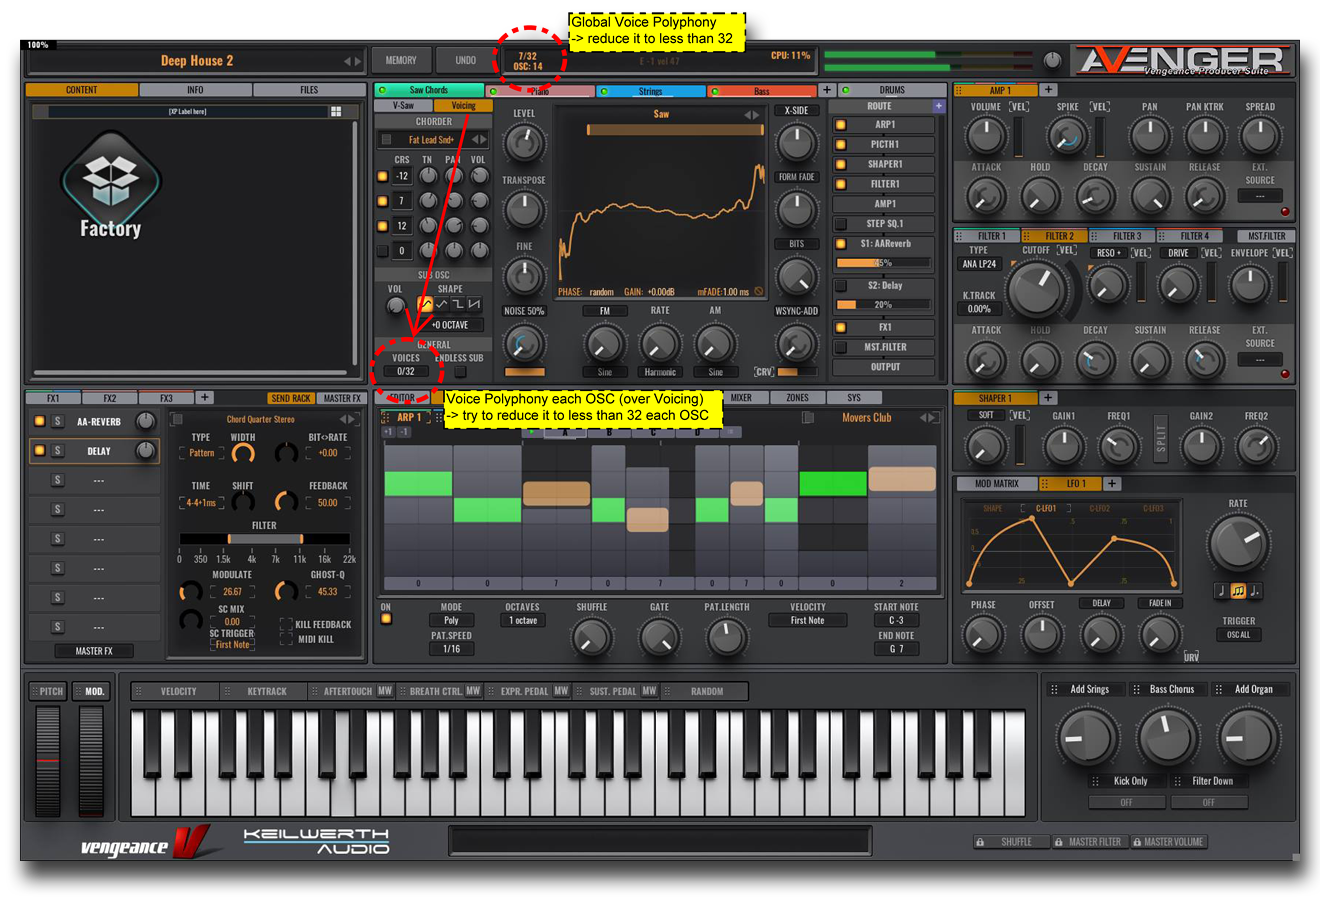1320x900 pixels.
Task: Open the arp preset browser icon left of Movers Club
Action: (x=808, y=418)
